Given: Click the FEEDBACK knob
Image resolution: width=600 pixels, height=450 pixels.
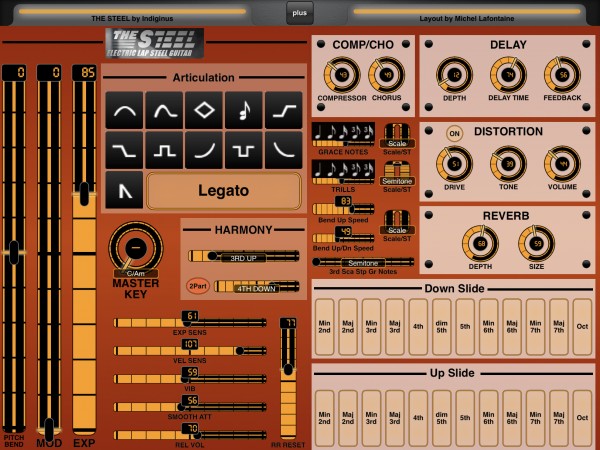Looking at the screenshot, I should [x=562, y=75].
